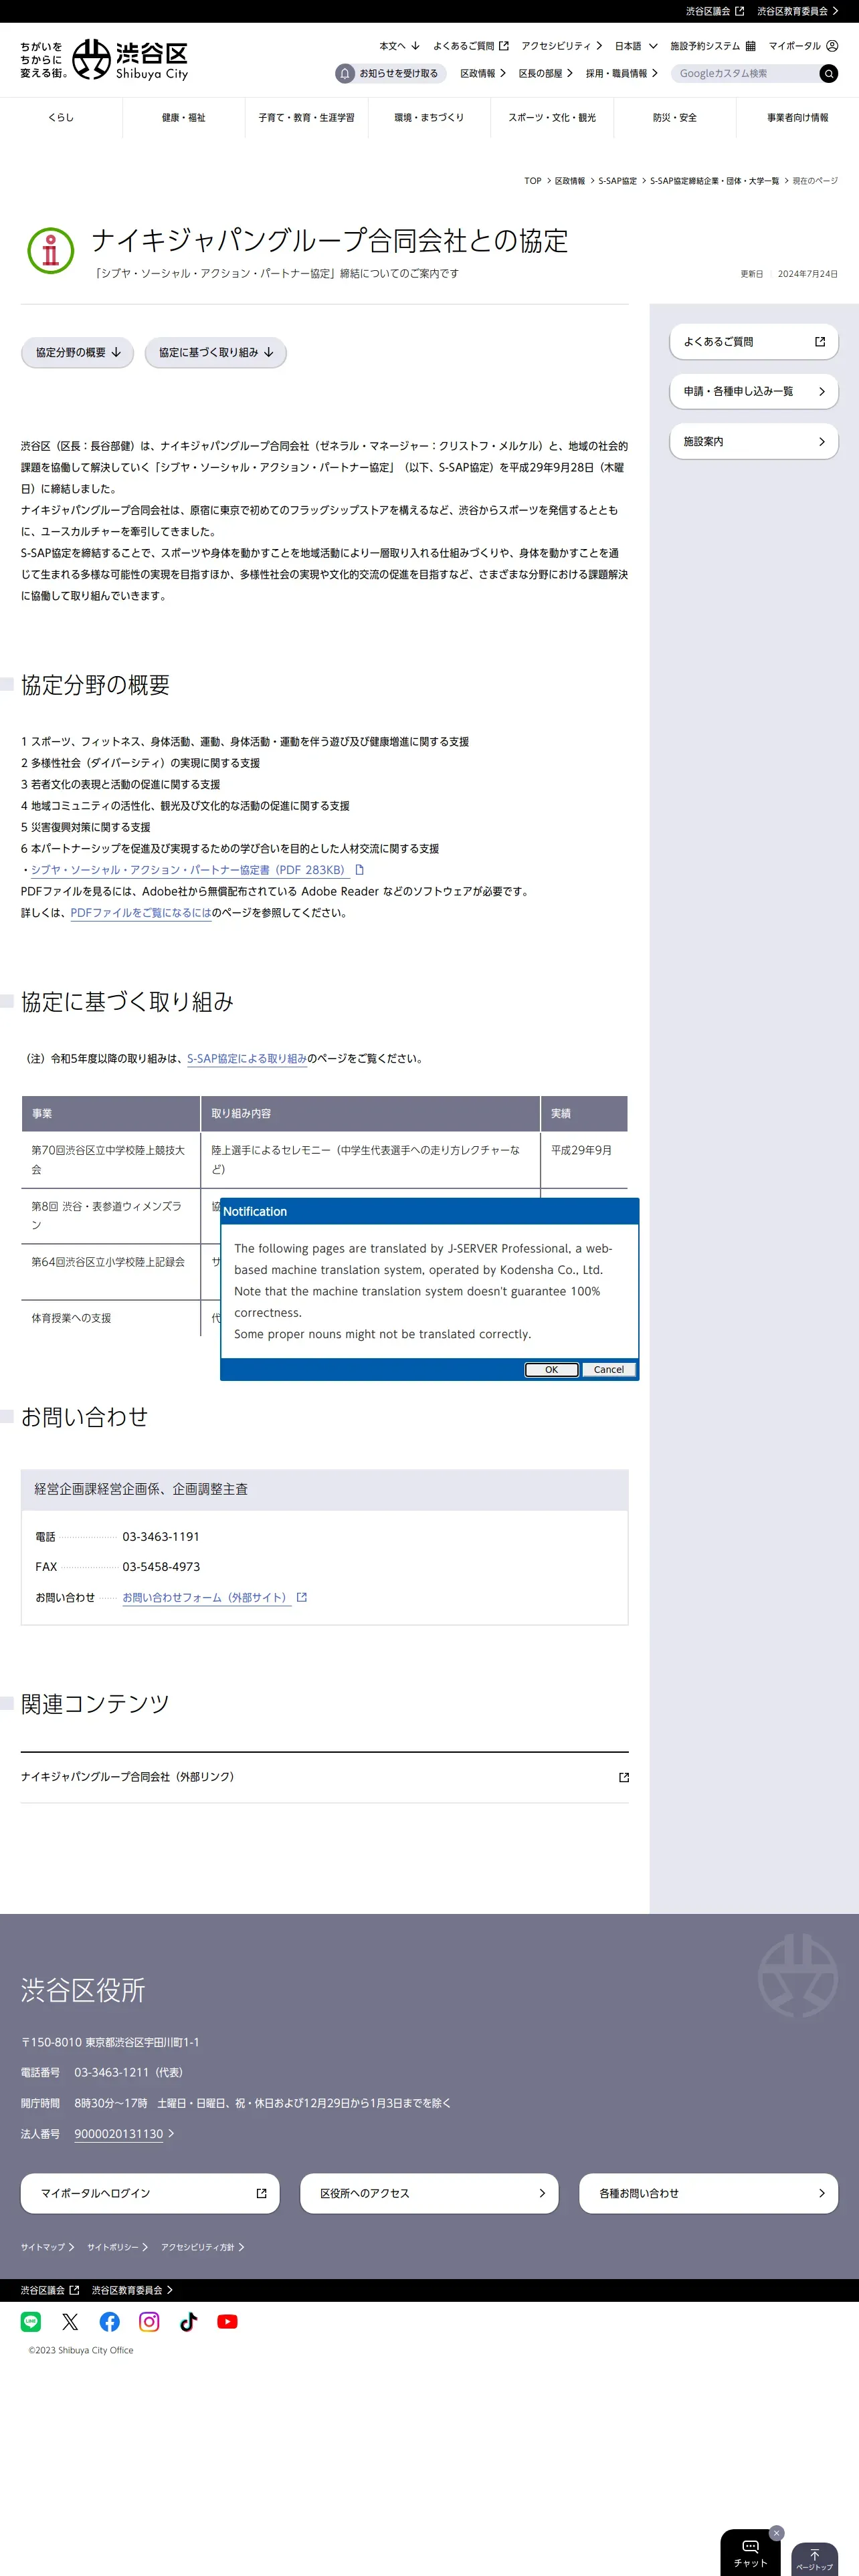Screen dimensions: 859x2576
Task: Open the 環境・まちづくり navigation tab
Action: coord(429,118)
